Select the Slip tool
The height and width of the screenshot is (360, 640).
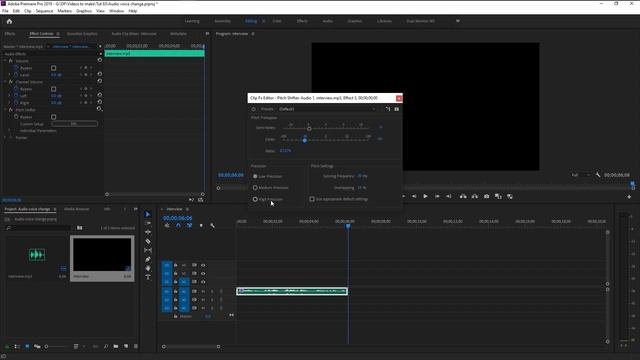[148, 250]
